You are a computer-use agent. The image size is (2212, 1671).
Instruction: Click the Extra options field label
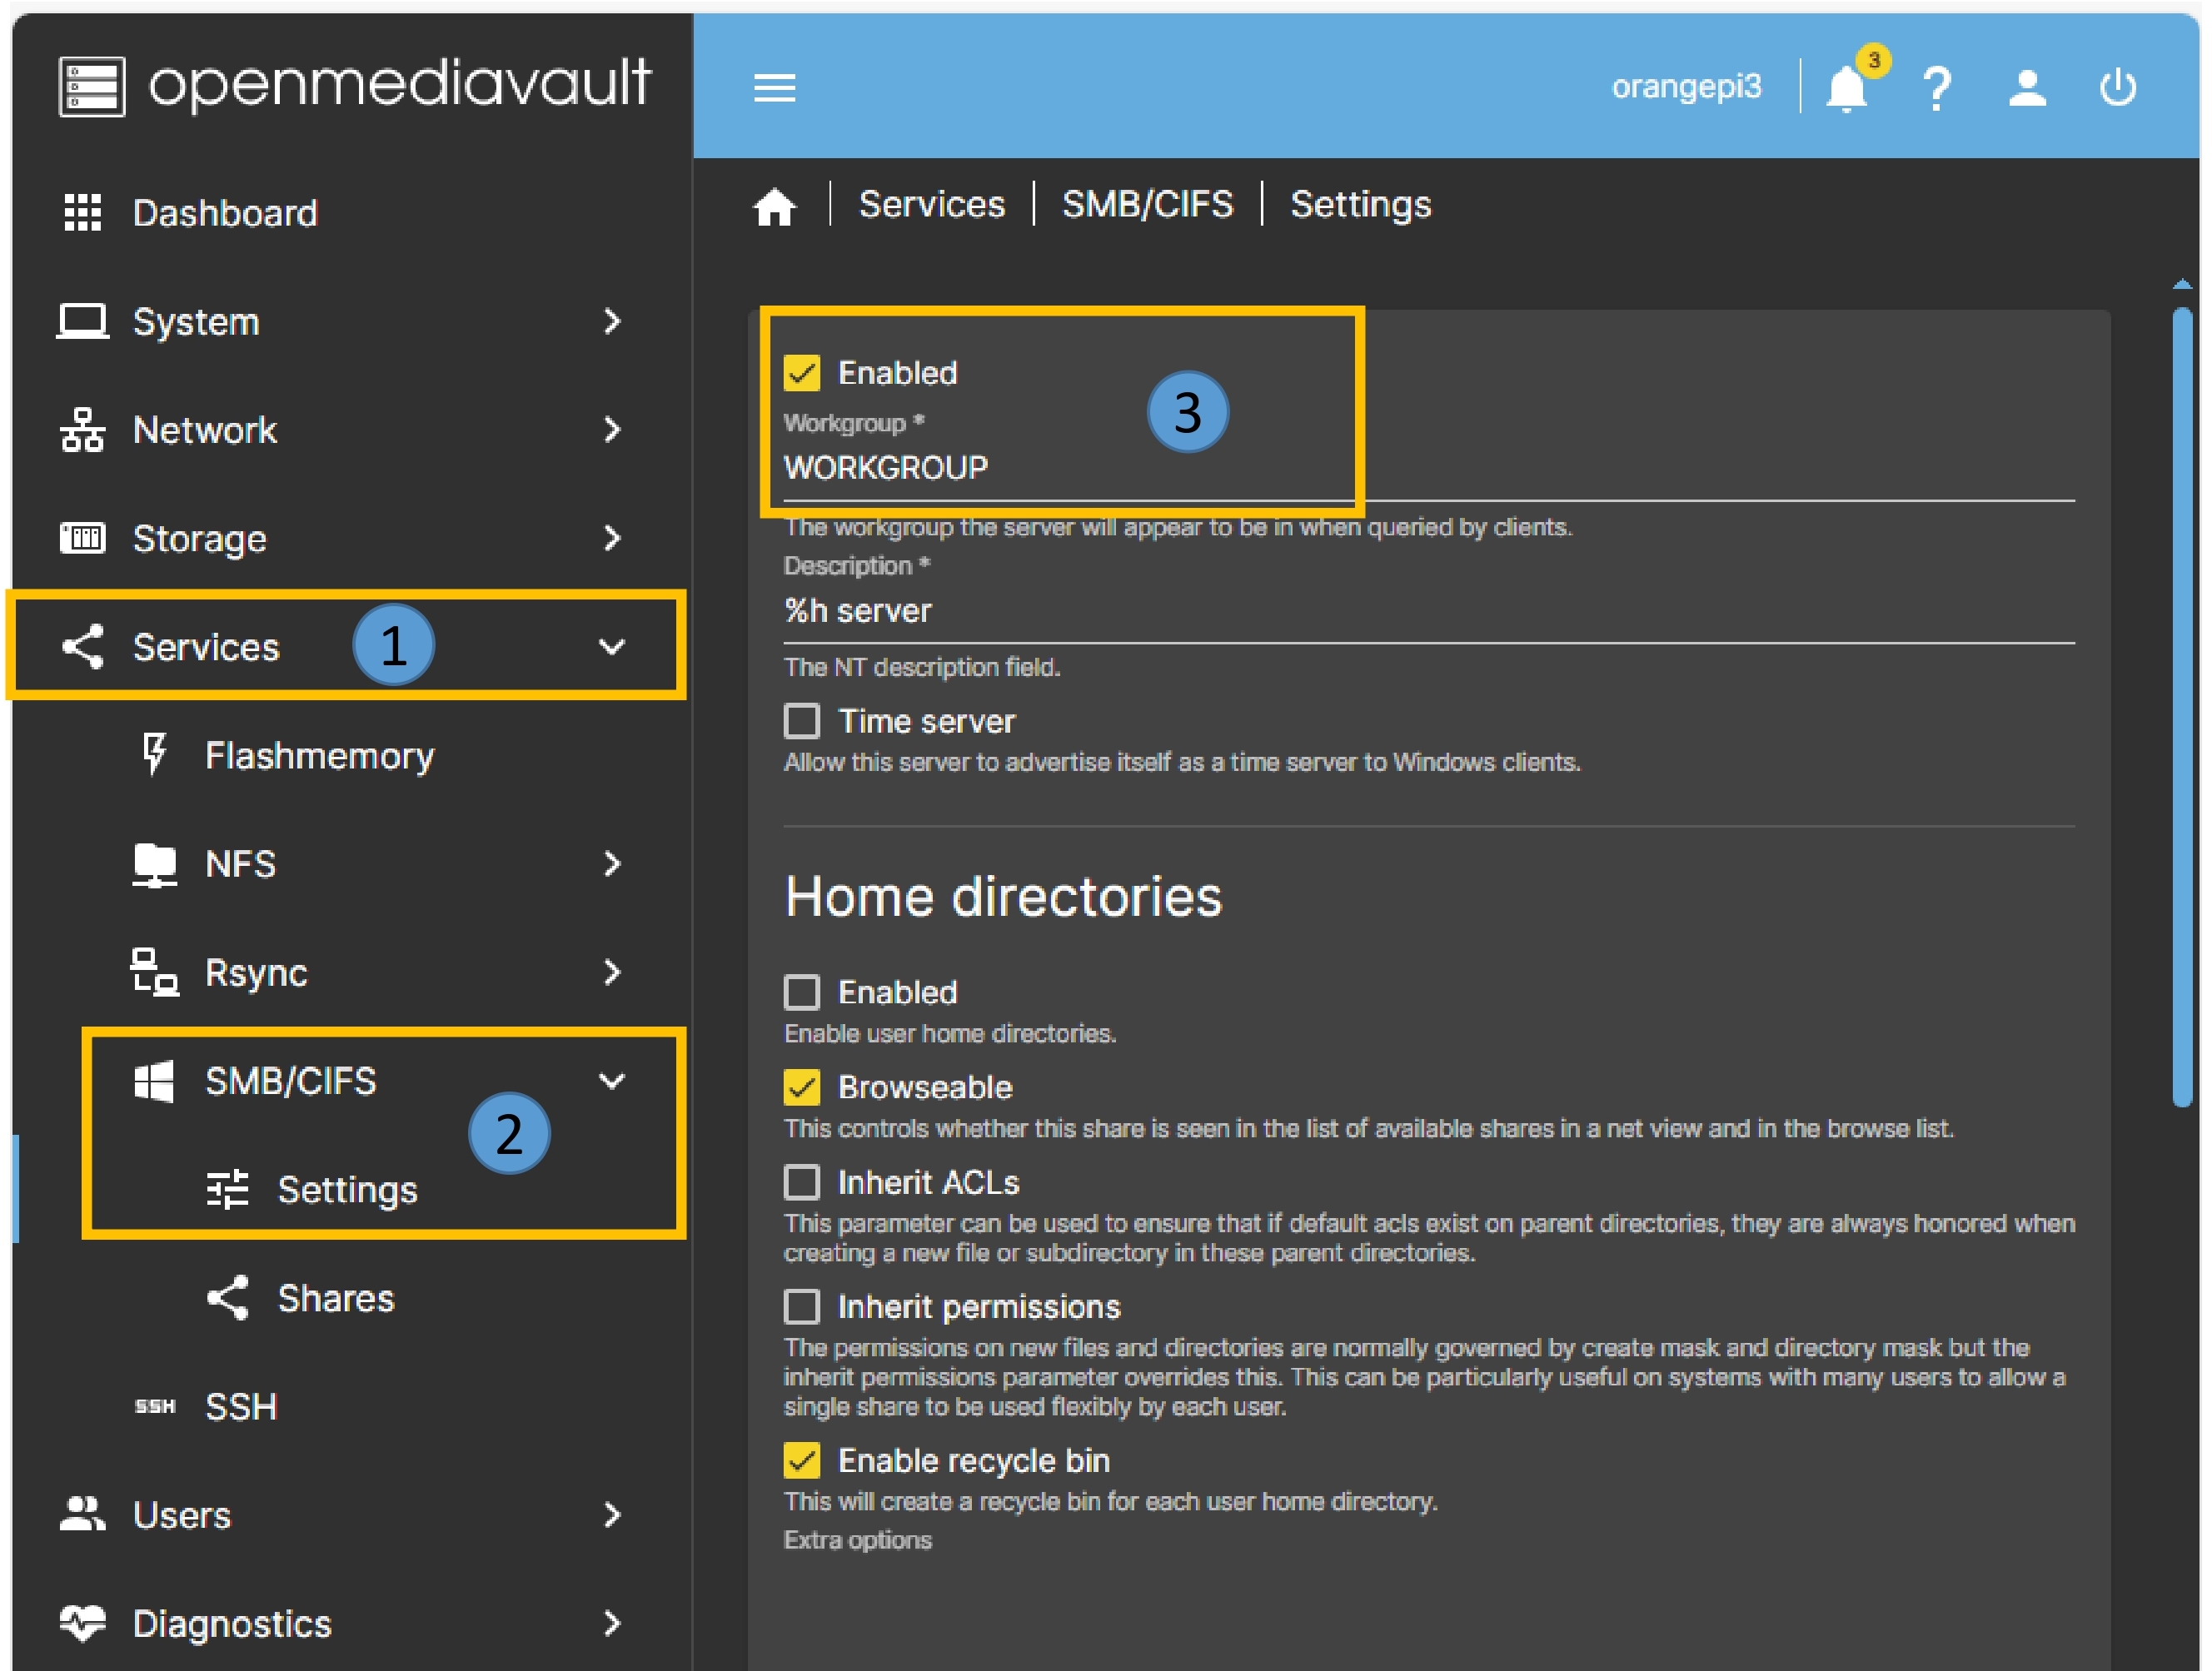[857, 1540]
